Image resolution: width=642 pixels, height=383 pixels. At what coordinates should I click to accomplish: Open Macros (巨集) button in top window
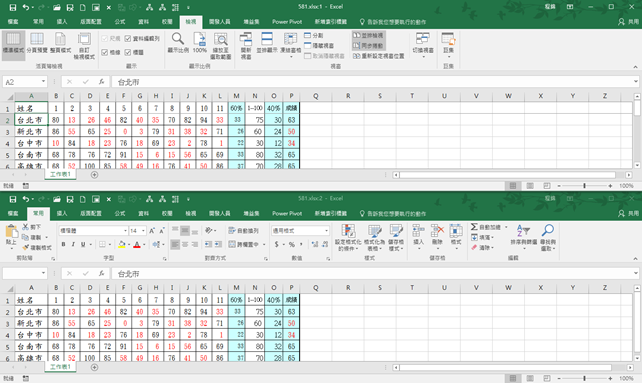point(448,44)
